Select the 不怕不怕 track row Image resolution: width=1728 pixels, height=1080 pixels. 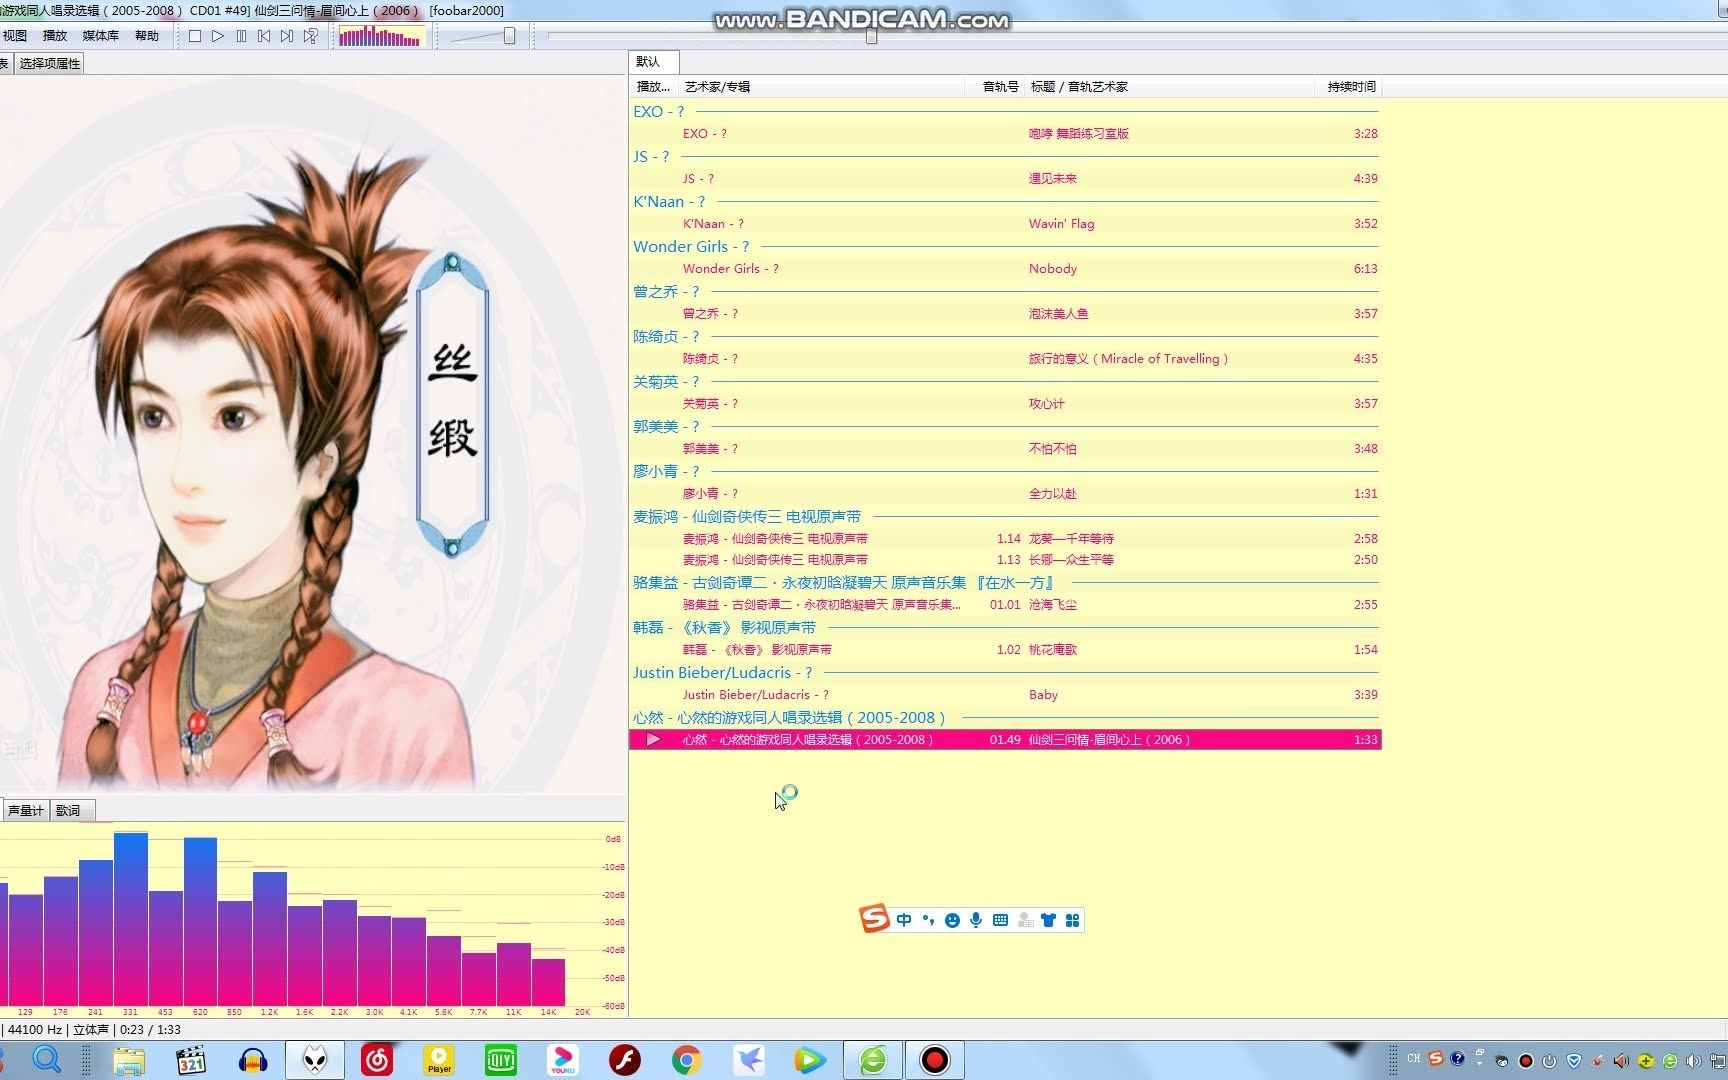coord(1005,449)
